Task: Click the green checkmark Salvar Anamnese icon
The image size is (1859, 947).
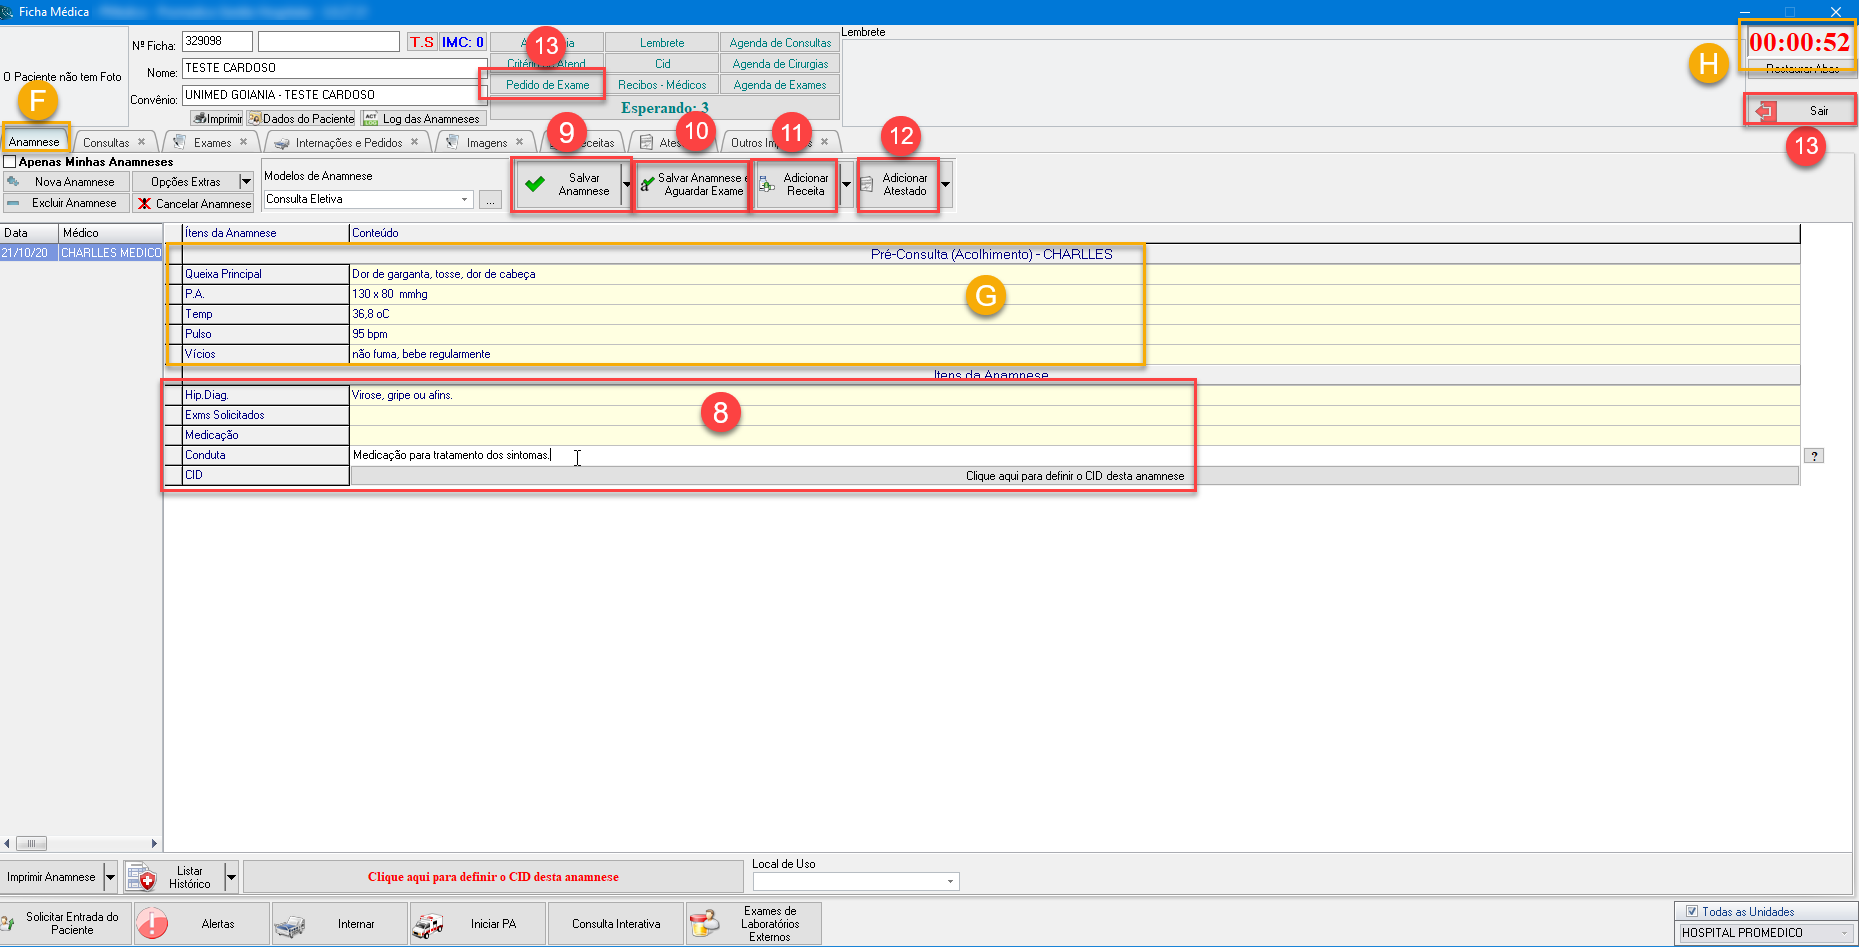Action: (x=535, y=184)
